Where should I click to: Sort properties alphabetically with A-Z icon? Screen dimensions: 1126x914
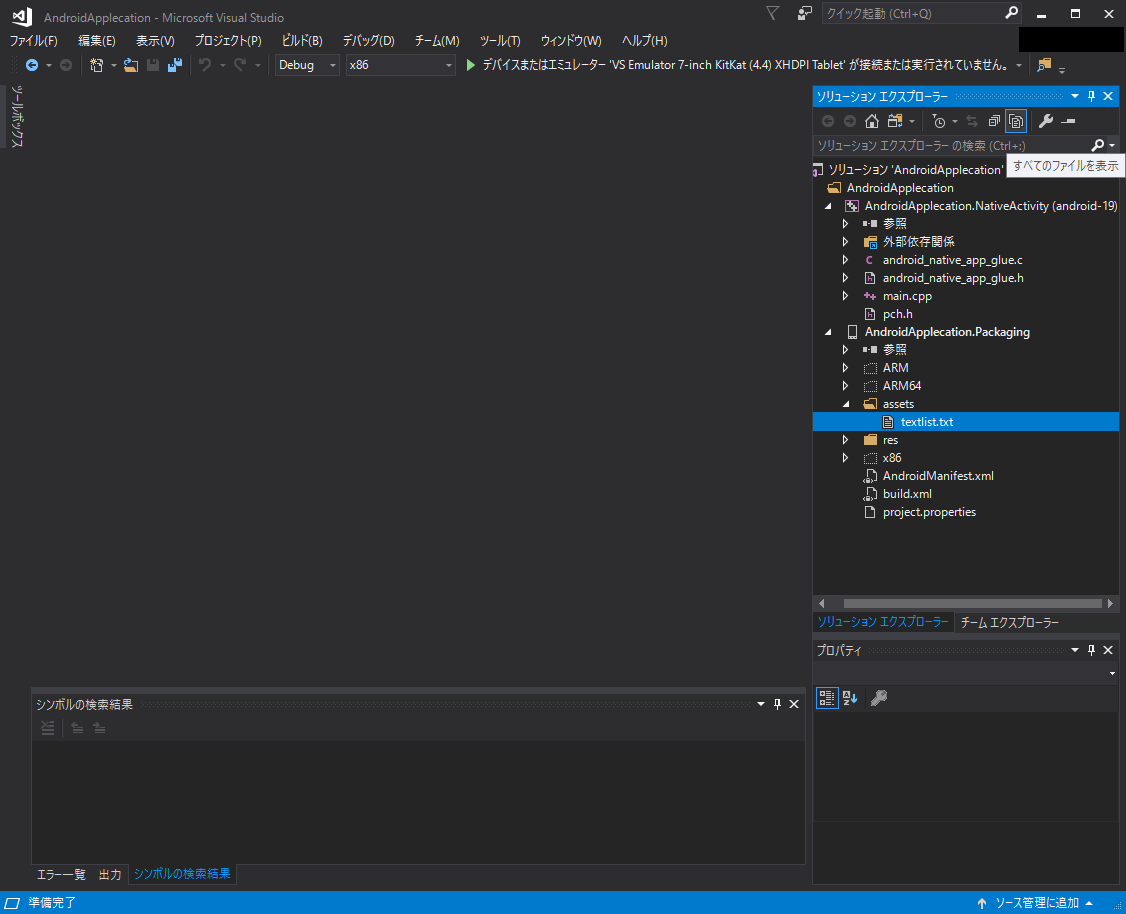(850, 698)
